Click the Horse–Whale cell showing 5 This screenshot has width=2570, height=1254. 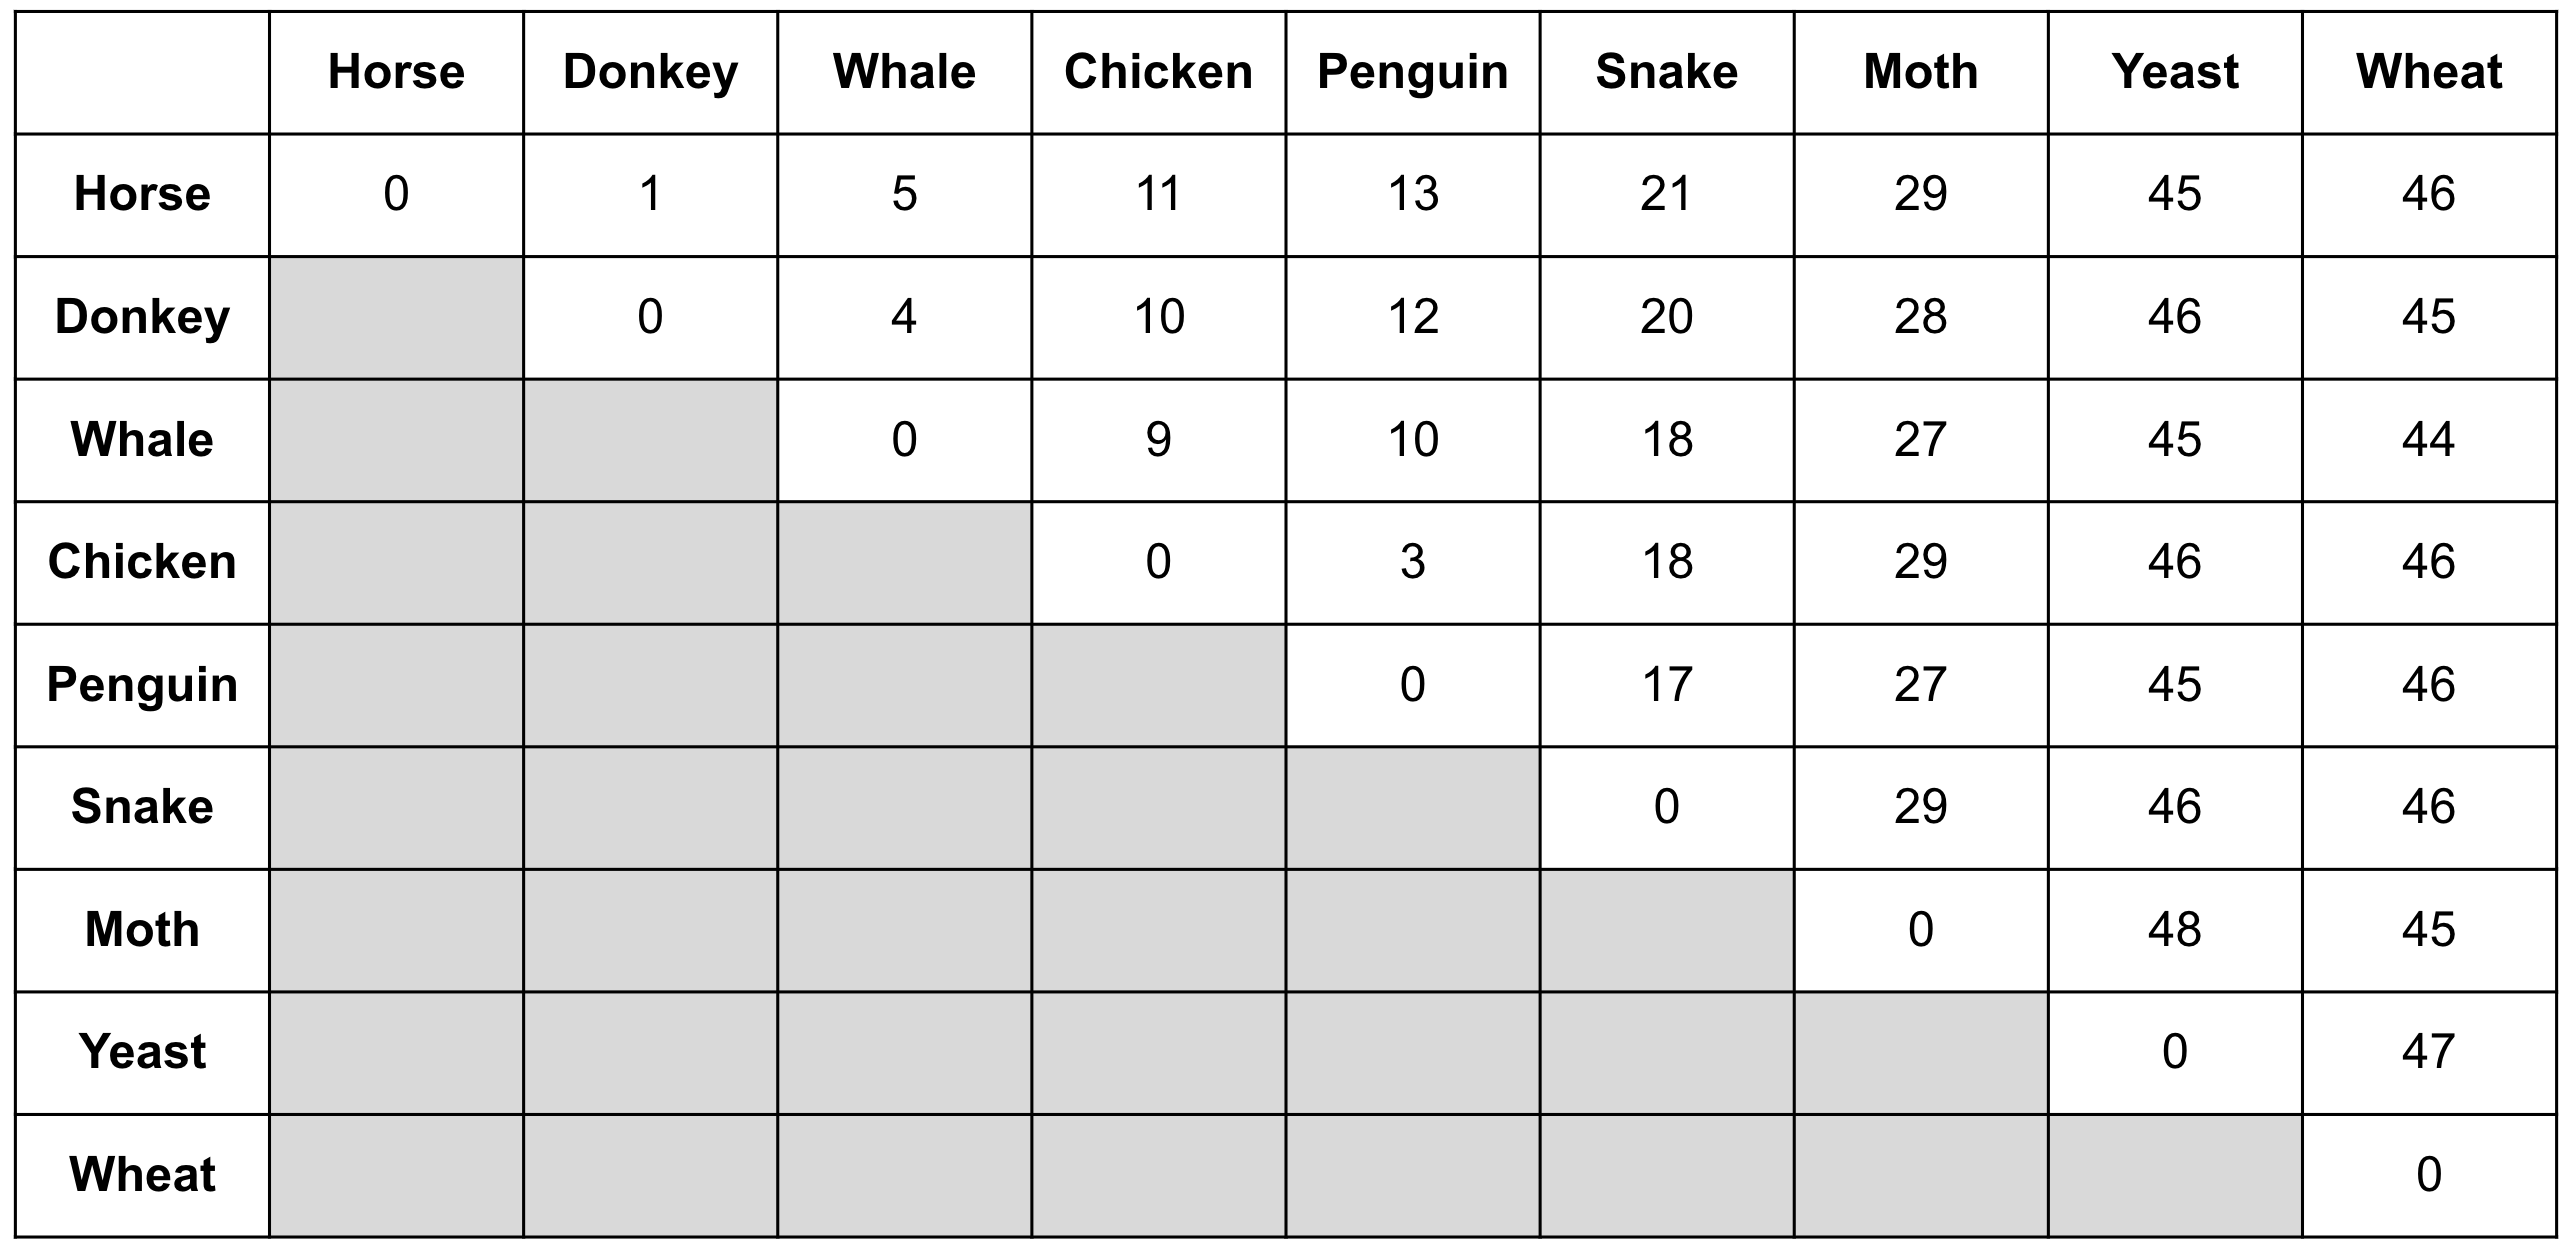point(904,195)
